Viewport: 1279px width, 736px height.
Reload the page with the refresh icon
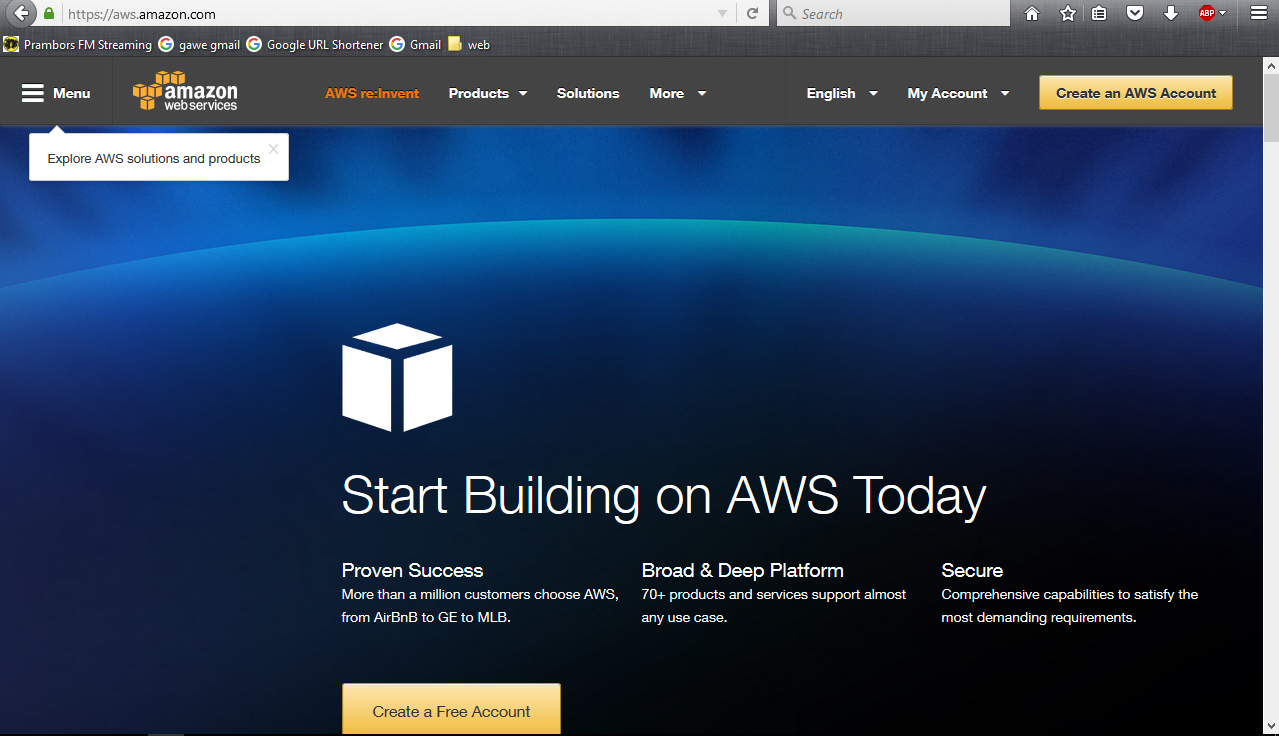click(x=752, y=14)
